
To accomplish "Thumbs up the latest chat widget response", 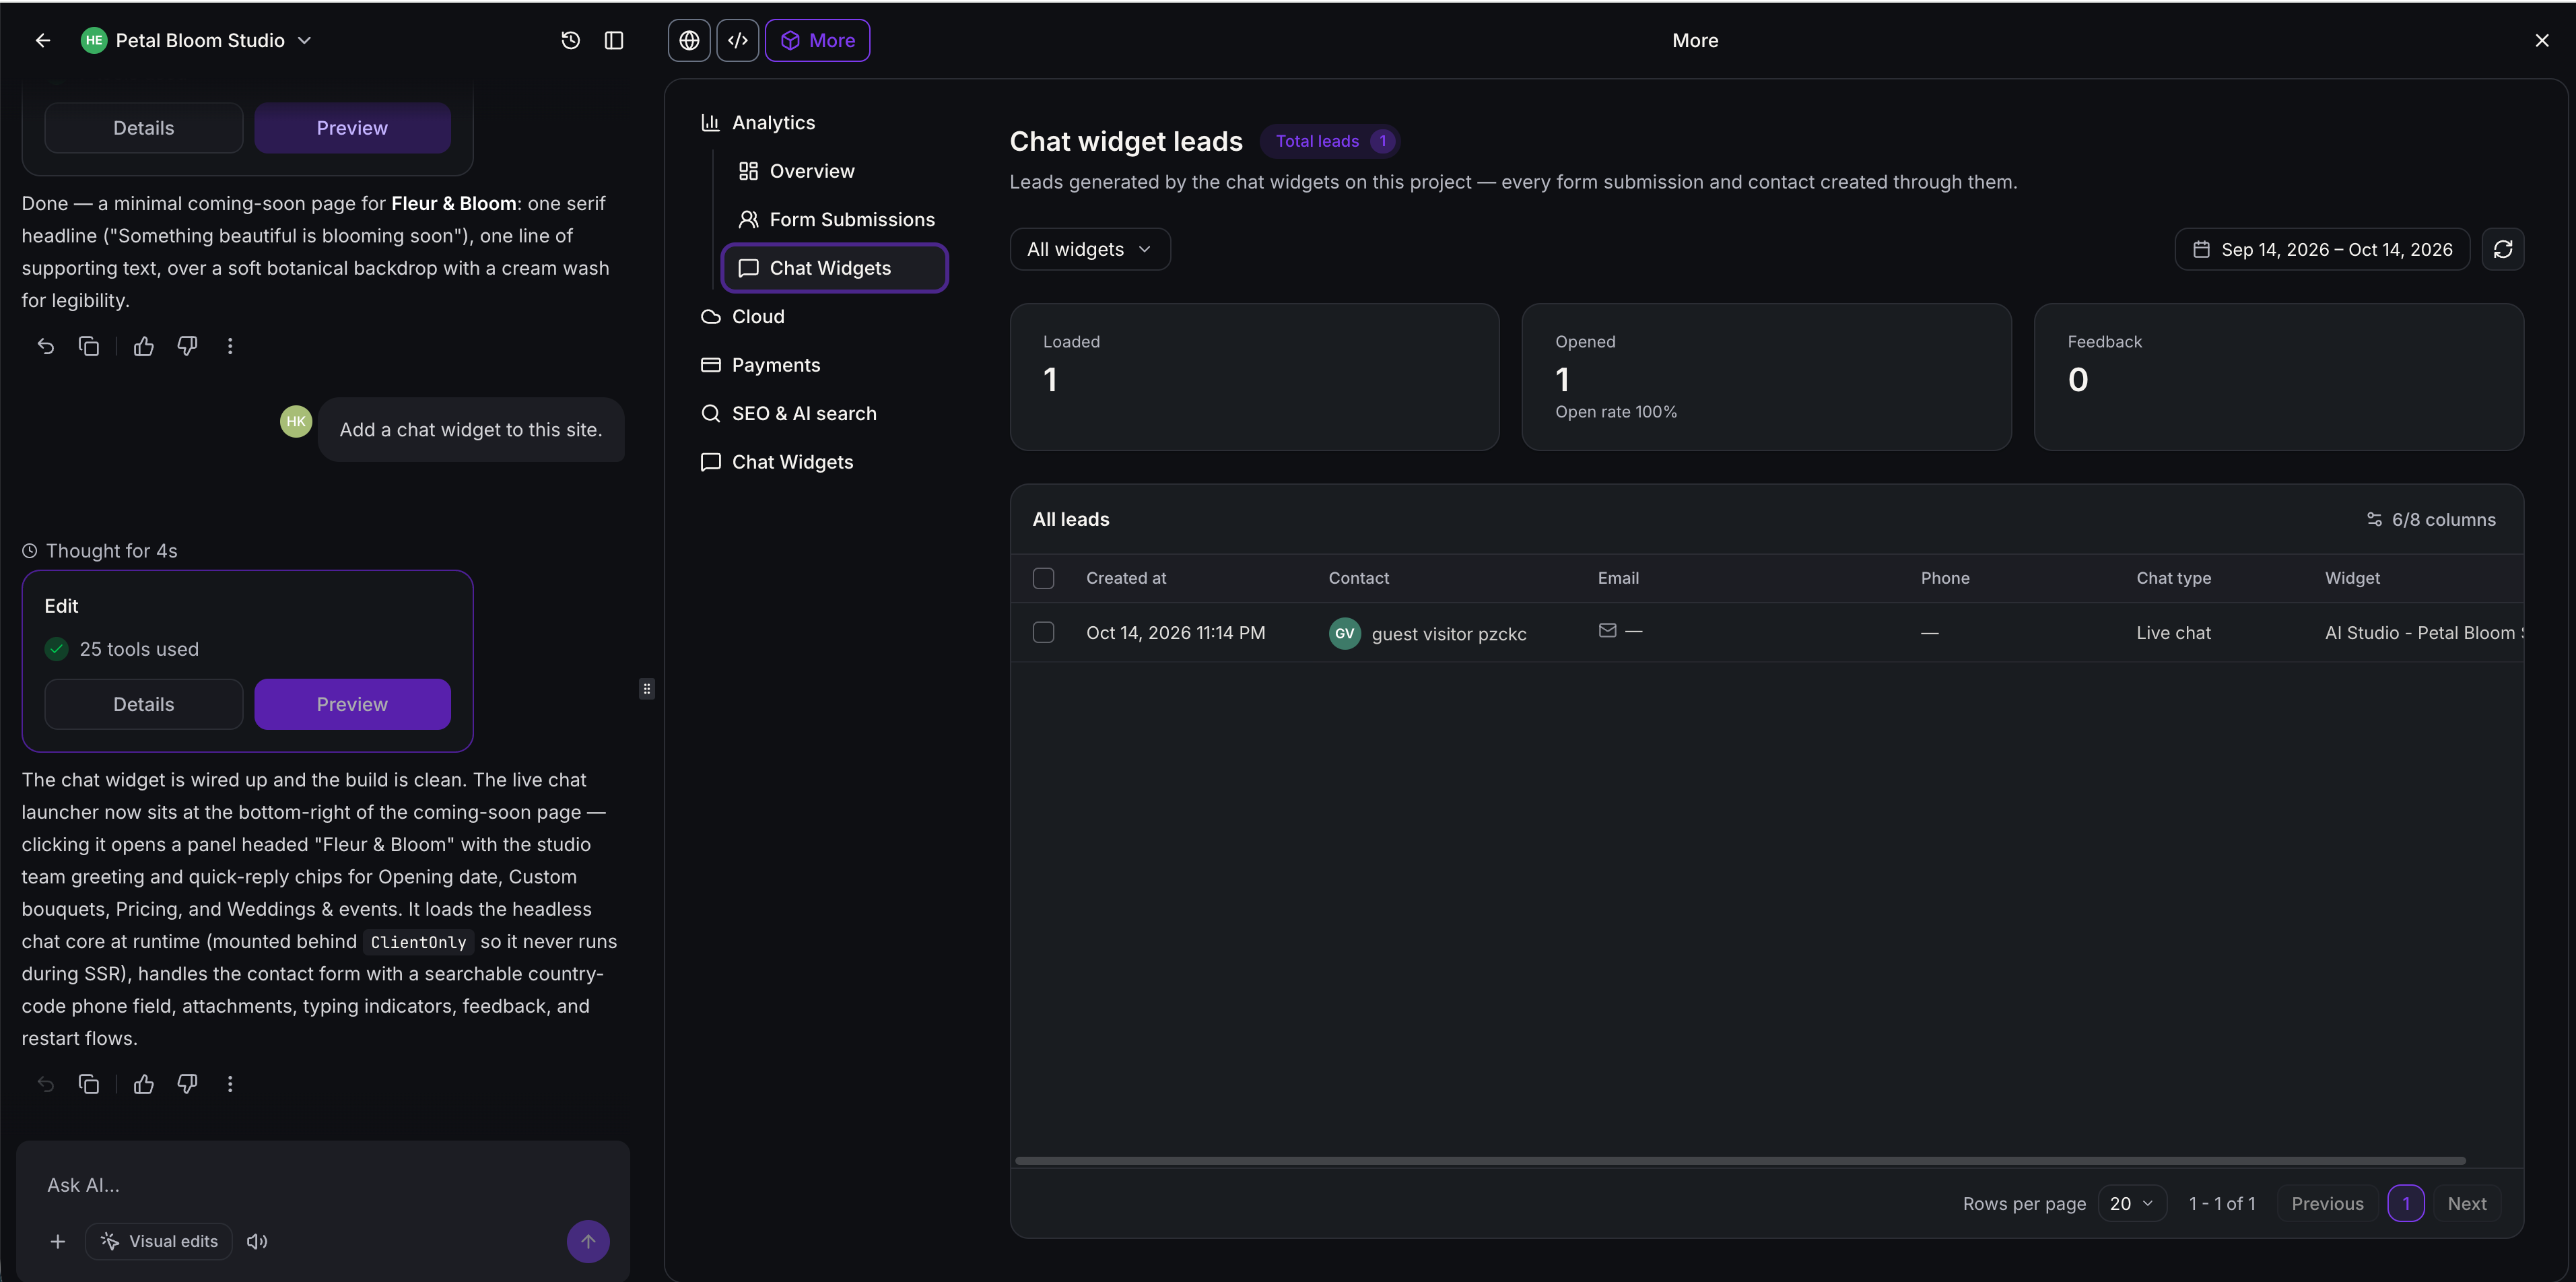I will [144, 1084].
